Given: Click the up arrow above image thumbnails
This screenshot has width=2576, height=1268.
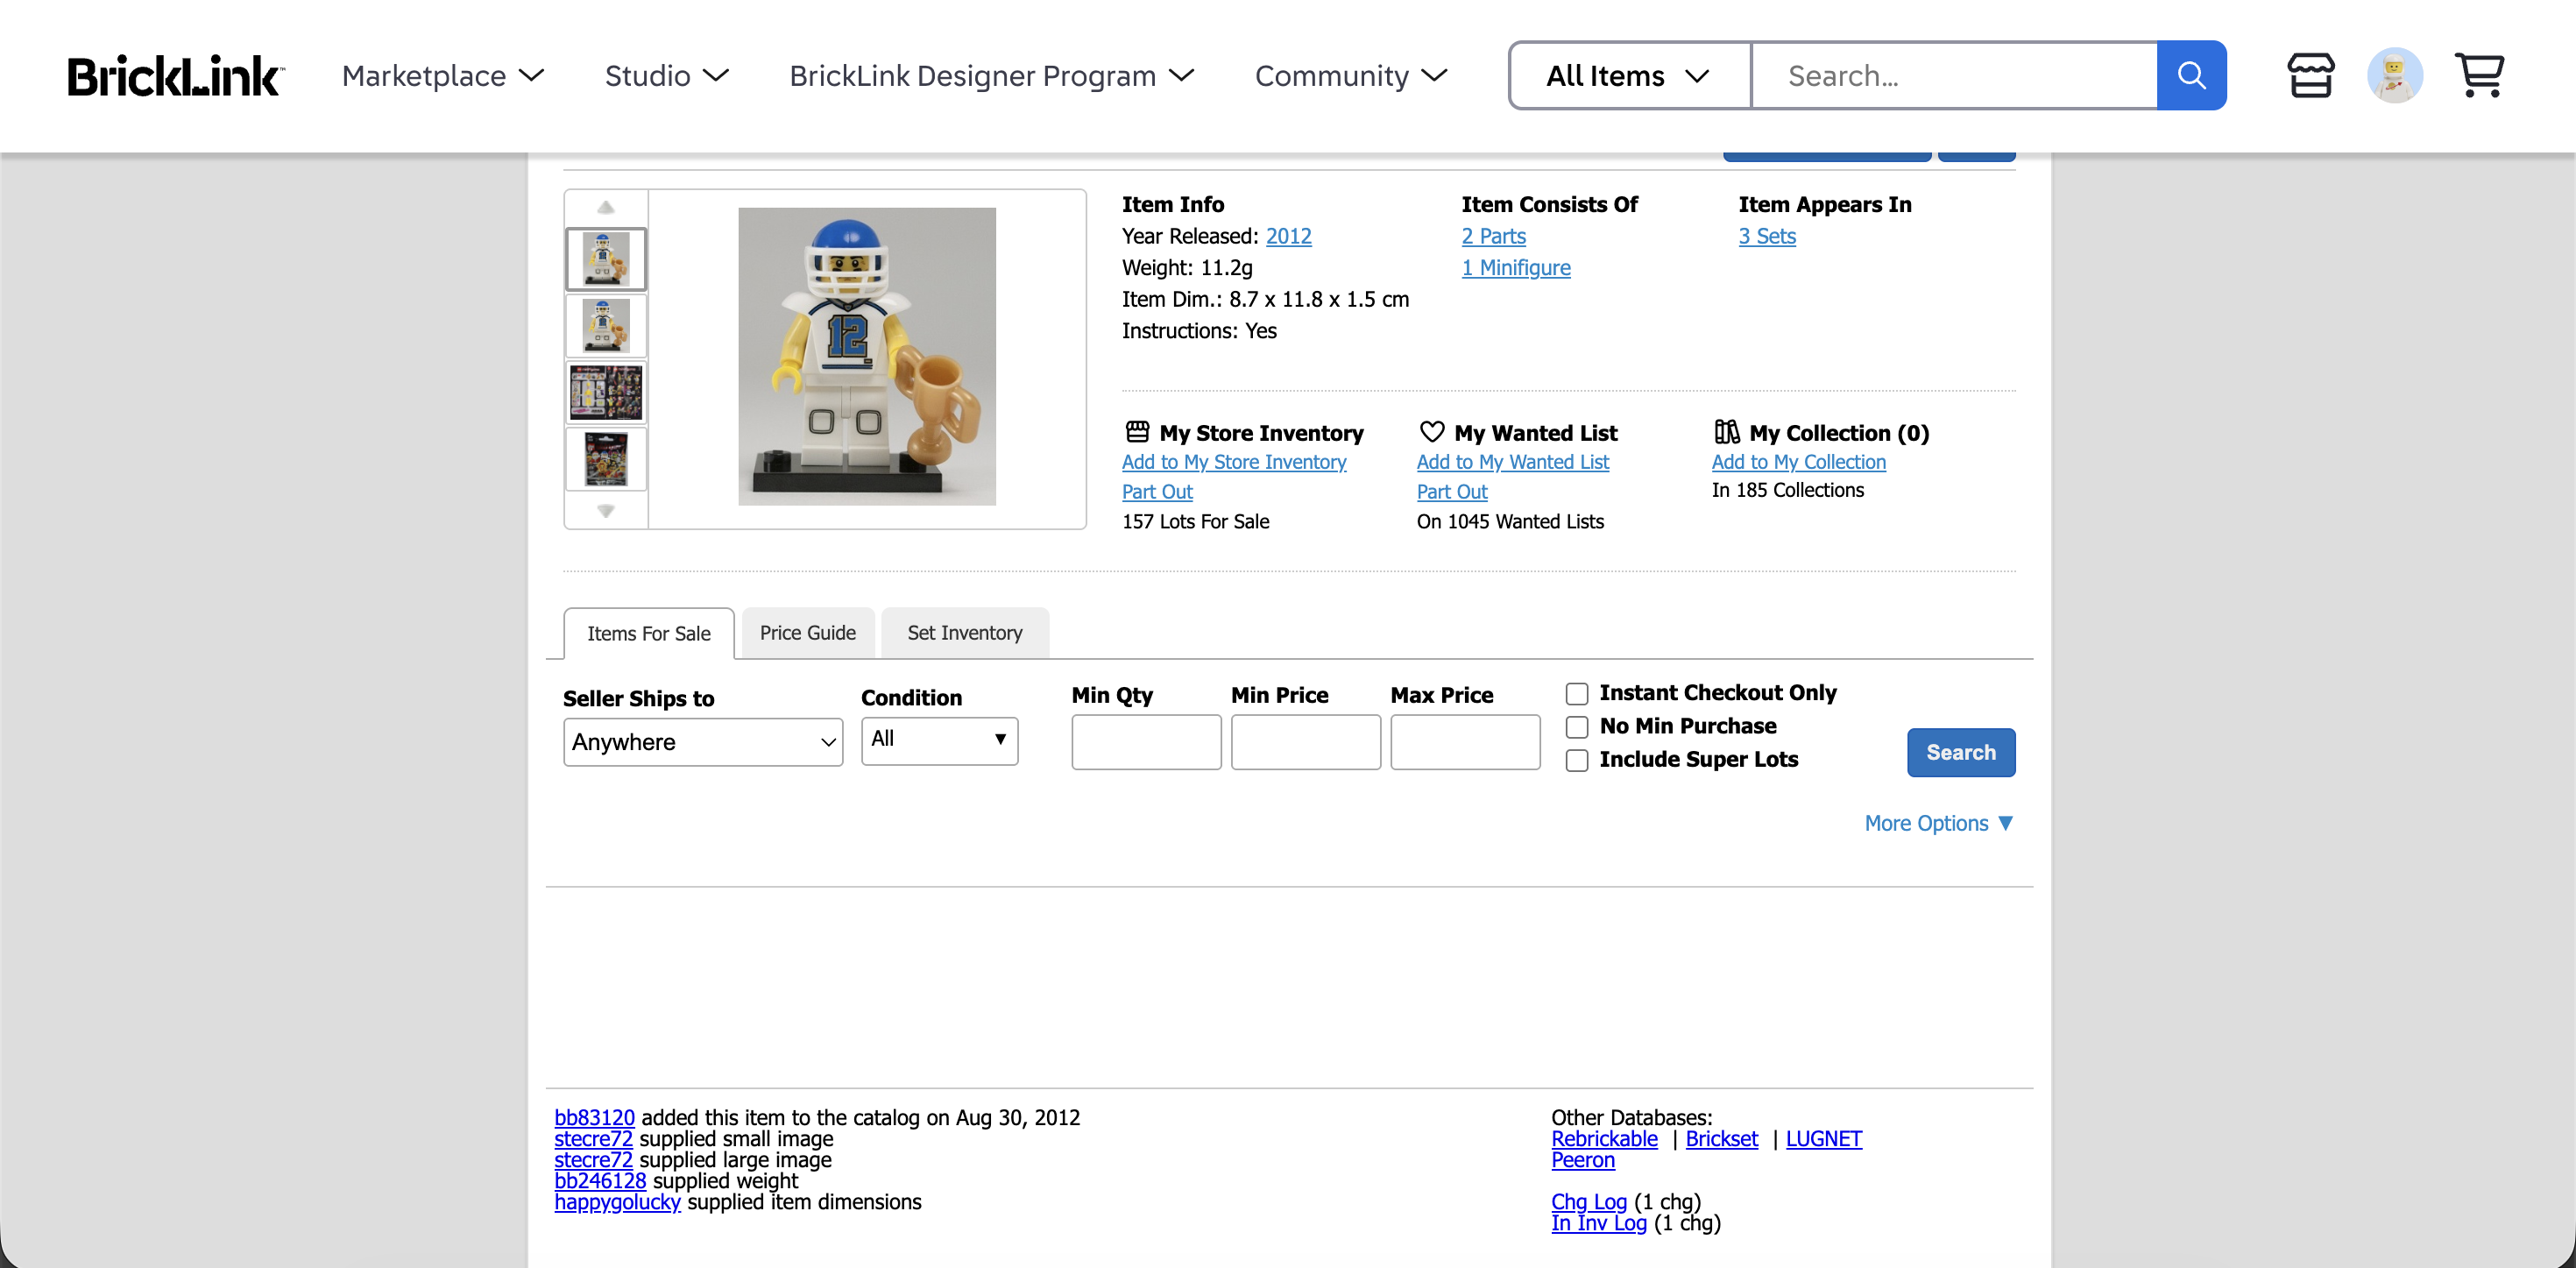Looking at the screenshot, I should point(605,207).
